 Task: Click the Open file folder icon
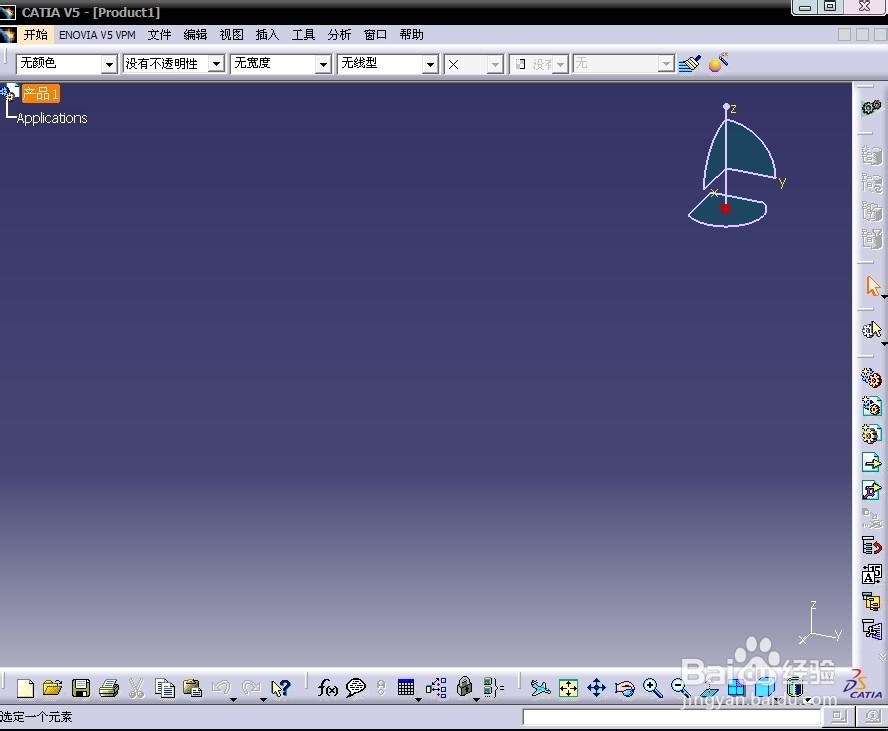tap(53, 689)
